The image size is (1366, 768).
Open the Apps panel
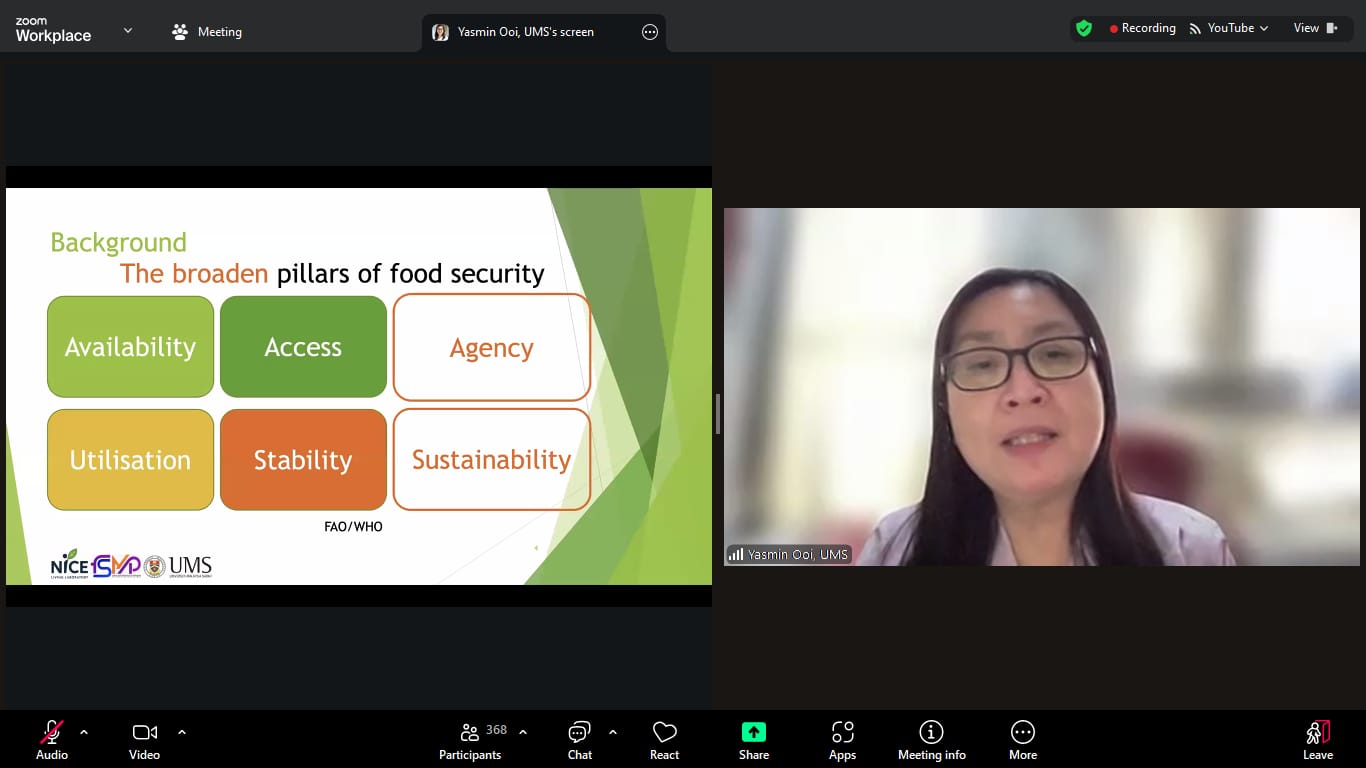[x=842, y=740]
